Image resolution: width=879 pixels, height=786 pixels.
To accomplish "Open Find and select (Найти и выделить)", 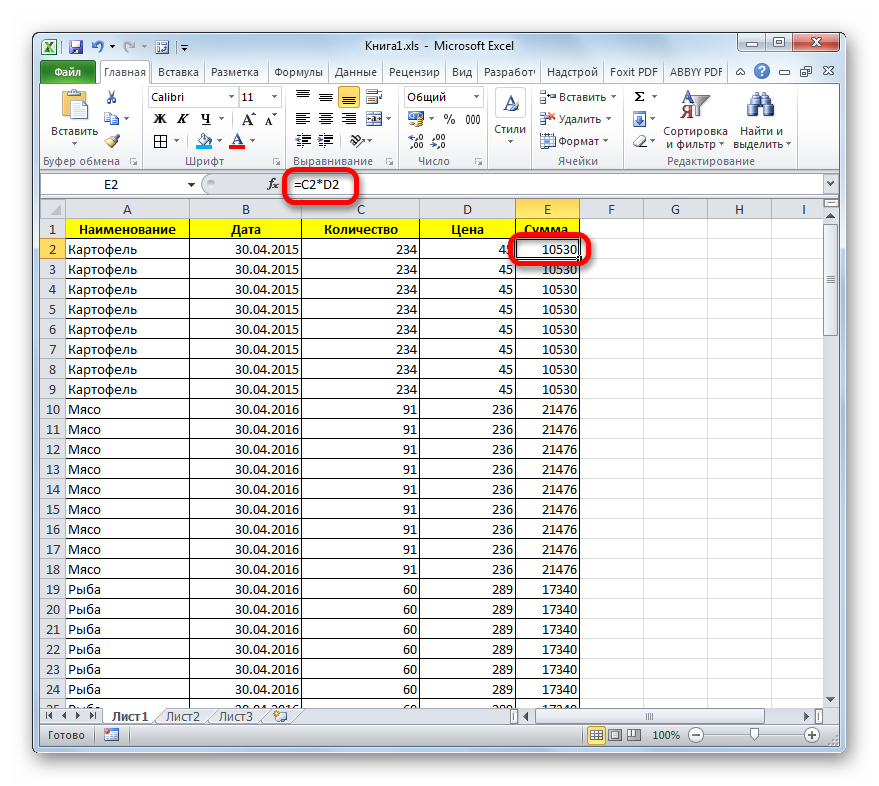I will [761, 120].
